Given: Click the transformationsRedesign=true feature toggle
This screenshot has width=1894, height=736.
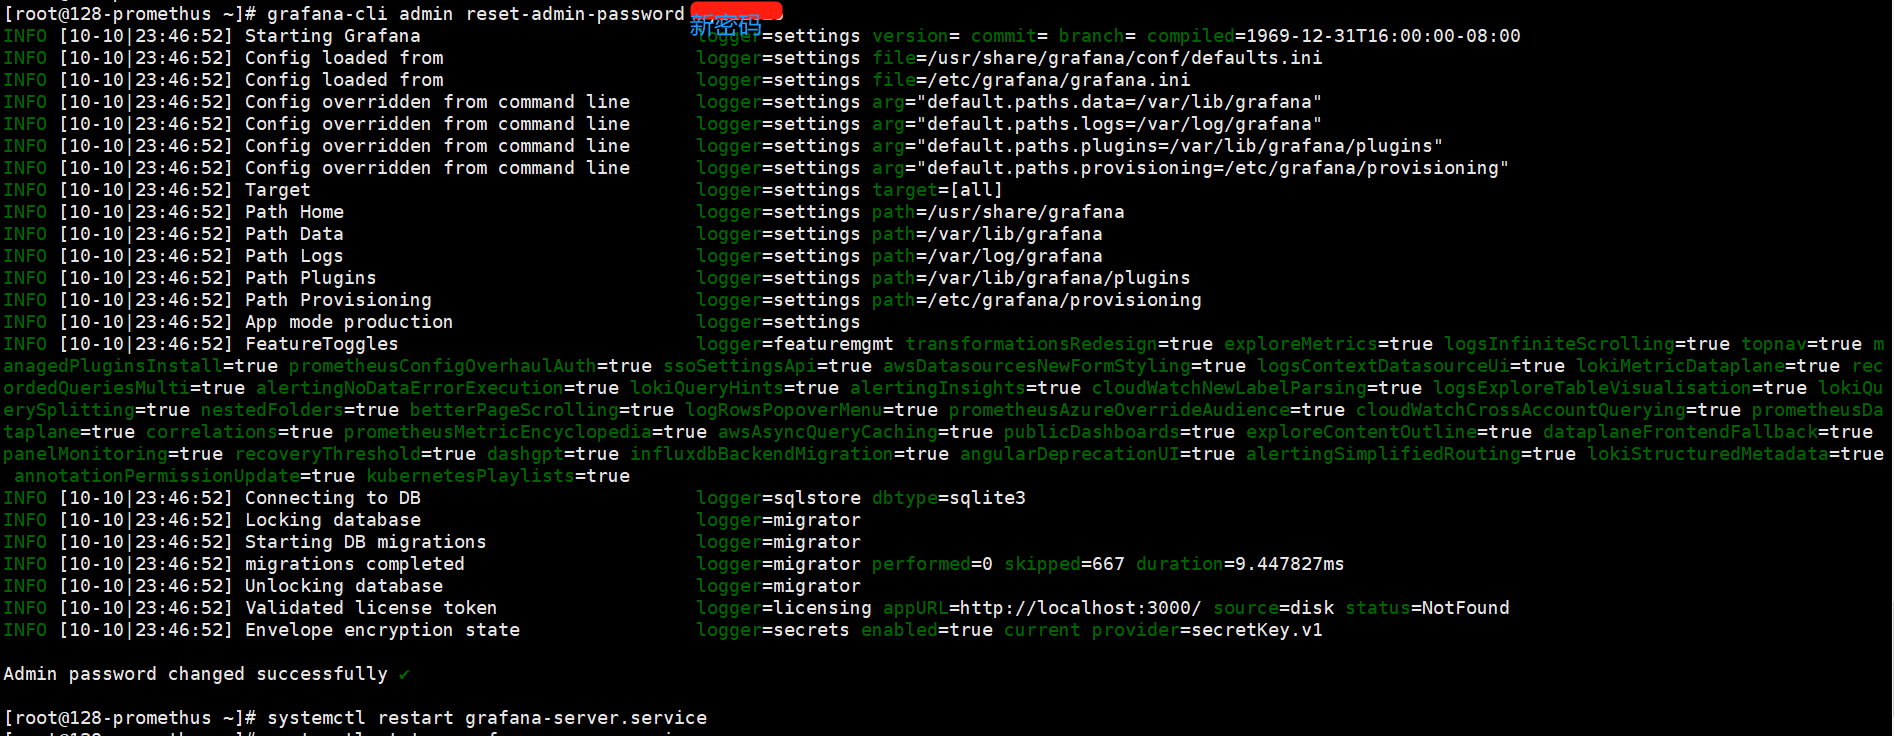Looking at the screenshot, I should point(1059,344).
